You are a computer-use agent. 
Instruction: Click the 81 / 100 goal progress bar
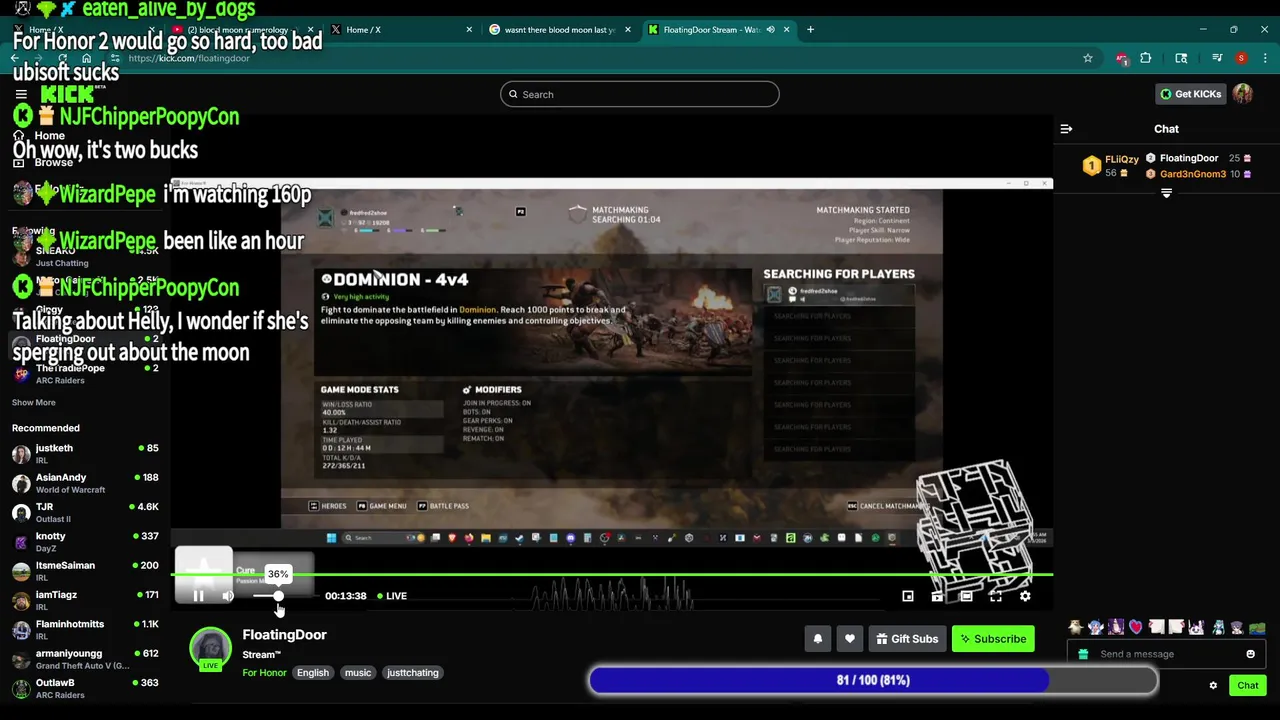pos(873,681)
